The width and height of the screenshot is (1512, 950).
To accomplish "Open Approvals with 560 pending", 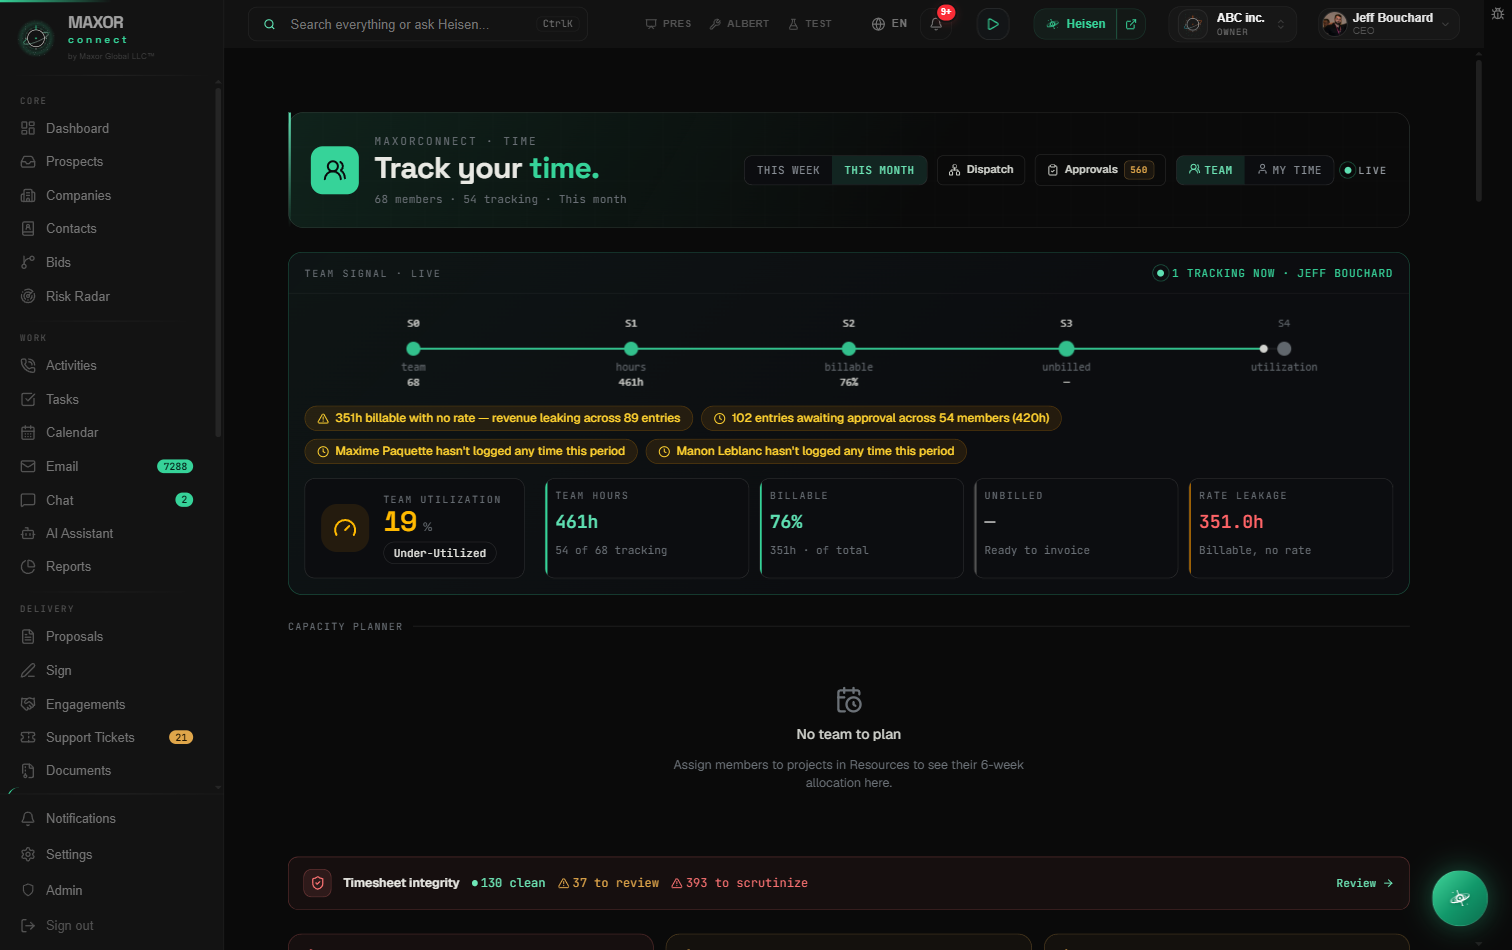I will [1100, 170].
